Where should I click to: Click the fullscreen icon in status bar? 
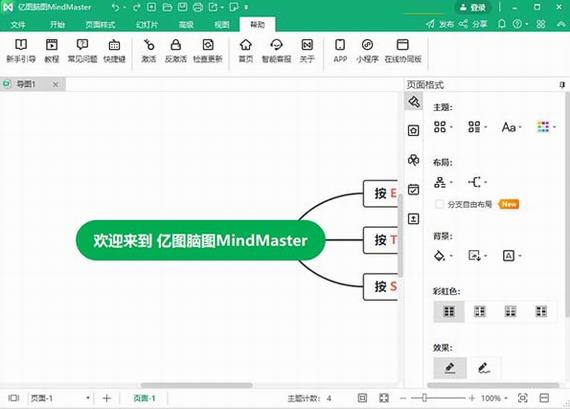(x=384, y=398)
